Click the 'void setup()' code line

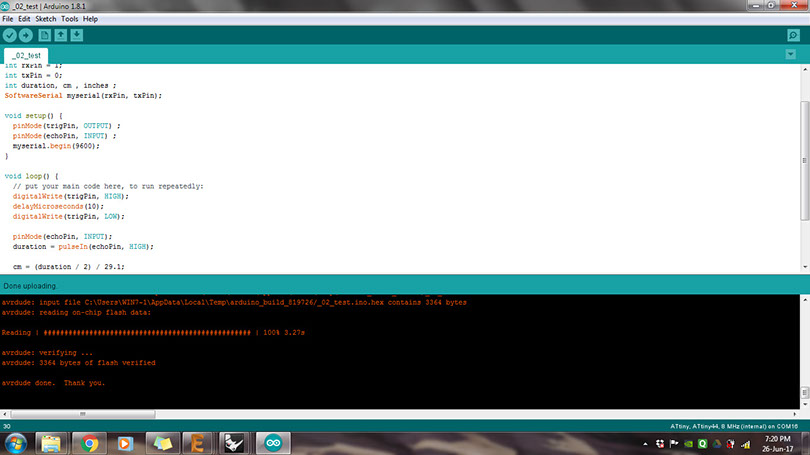34,116
